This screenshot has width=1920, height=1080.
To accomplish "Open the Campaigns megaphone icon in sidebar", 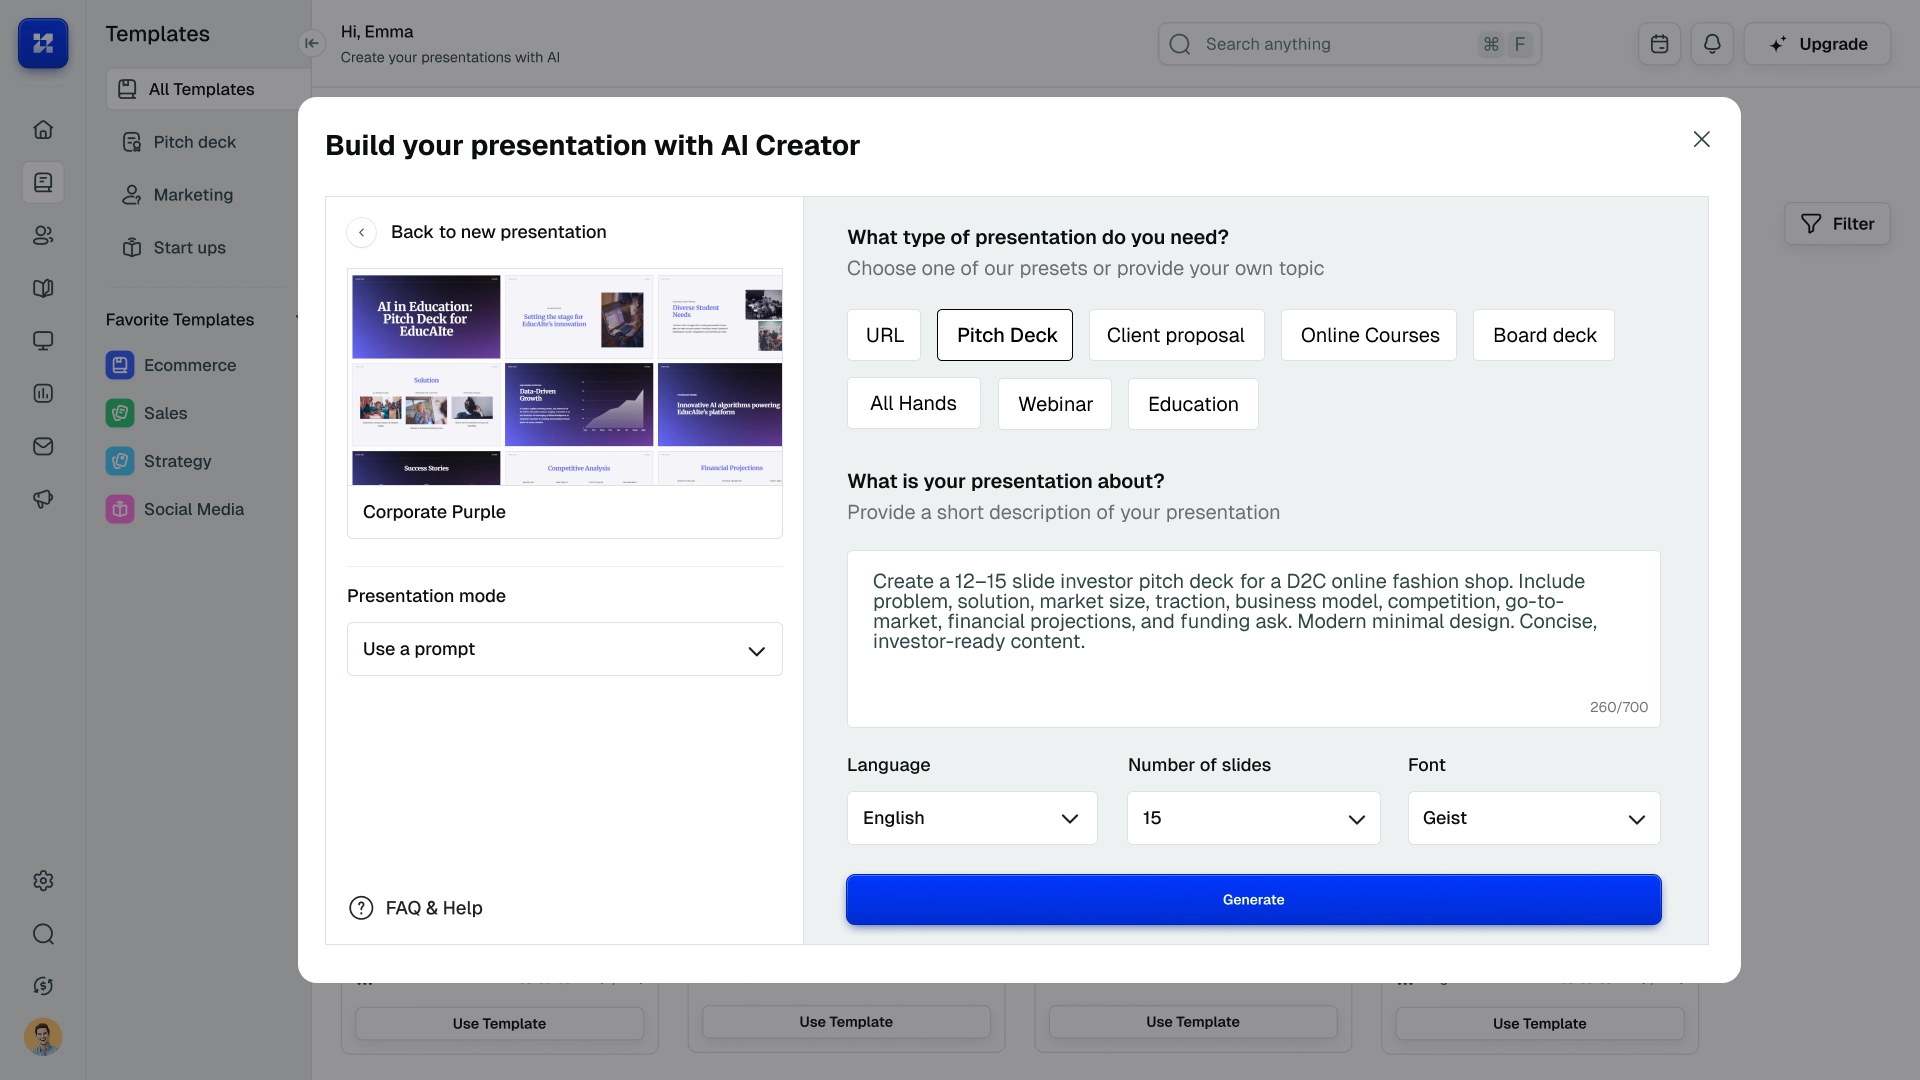I will (43, 499).
